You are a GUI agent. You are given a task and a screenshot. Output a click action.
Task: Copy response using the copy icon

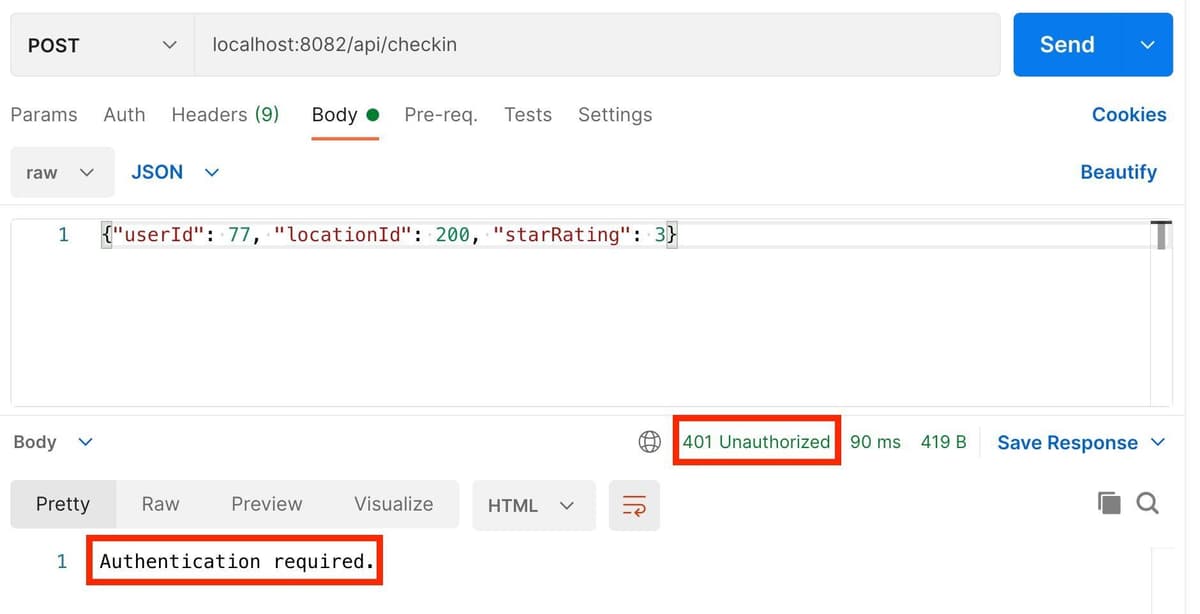tap(1109, 503)
